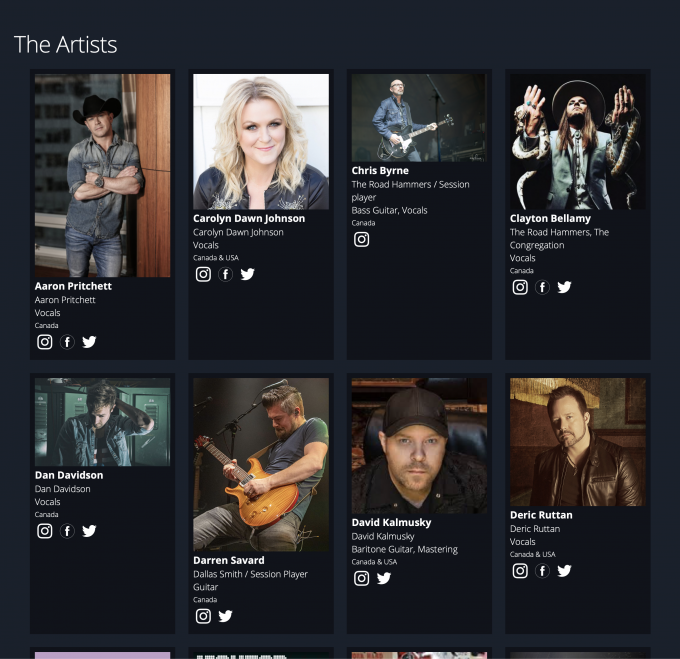Image resolution: width=680 pixels, height=659 pixels.
Task: Open Carolyn Dawn Johnson's portrait photo
Action: (261, 141)
